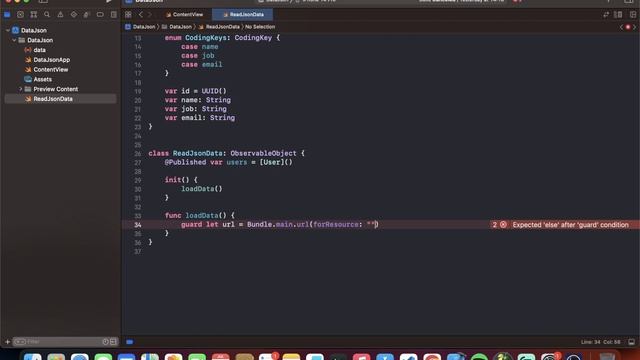Open the Debug navigator icon
Viewport: 640px width, 360px height.
(x=87, y=15)
